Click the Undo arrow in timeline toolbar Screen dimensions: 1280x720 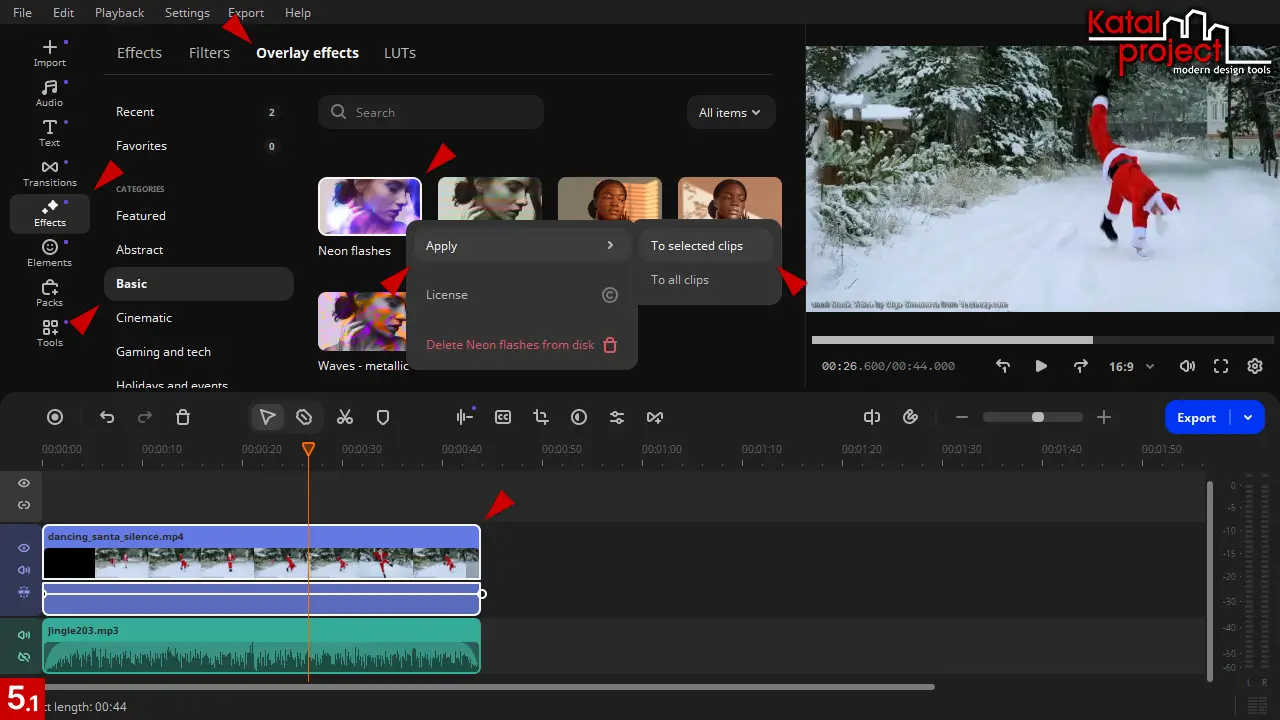pos(107,417)
